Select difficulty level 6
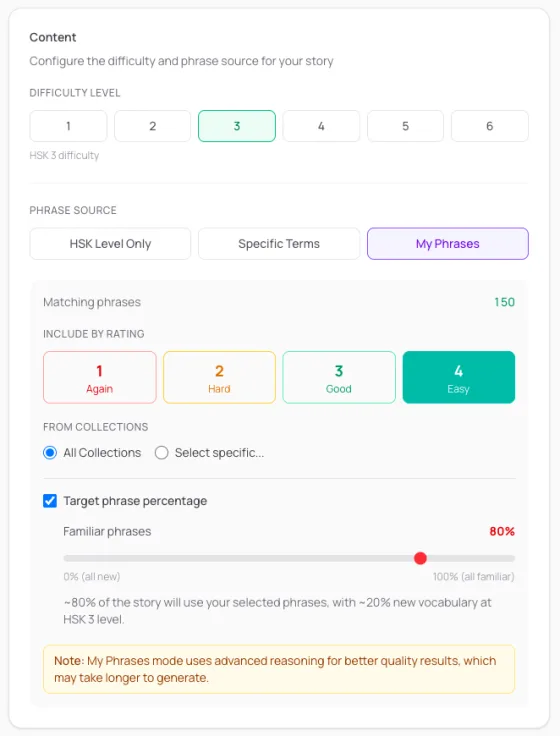This screenshot has width=560, height=736. click(490, 126)
